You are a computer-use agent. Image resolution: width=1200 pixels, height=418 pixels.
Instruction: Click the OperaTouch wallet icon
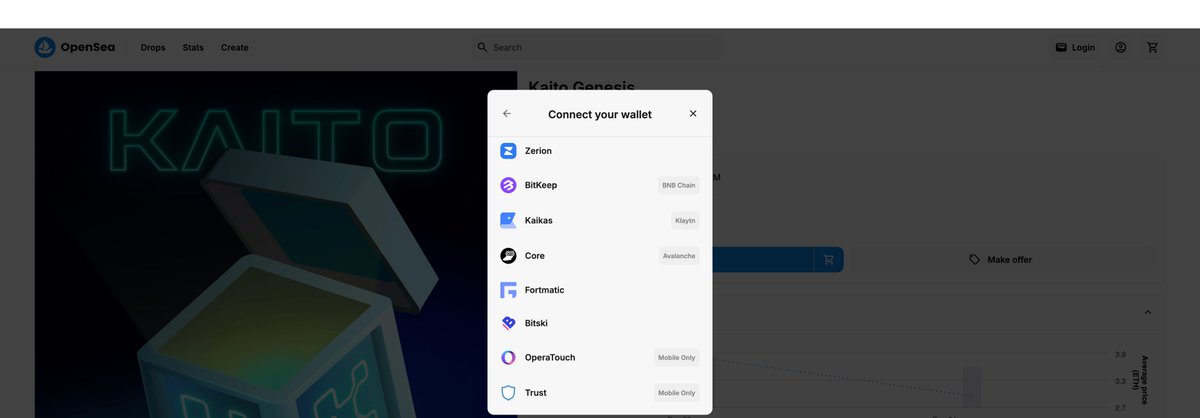click(508, 357)
